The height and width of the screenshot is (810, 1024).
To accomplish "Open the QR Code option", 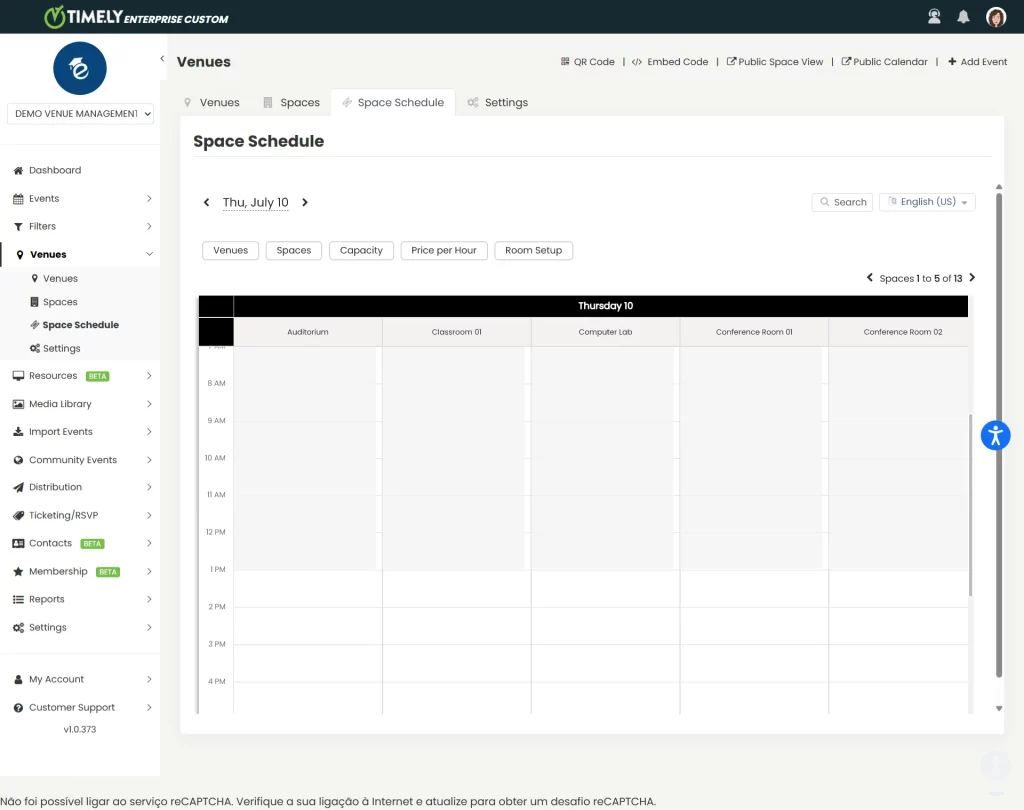I will pos(587,62).
